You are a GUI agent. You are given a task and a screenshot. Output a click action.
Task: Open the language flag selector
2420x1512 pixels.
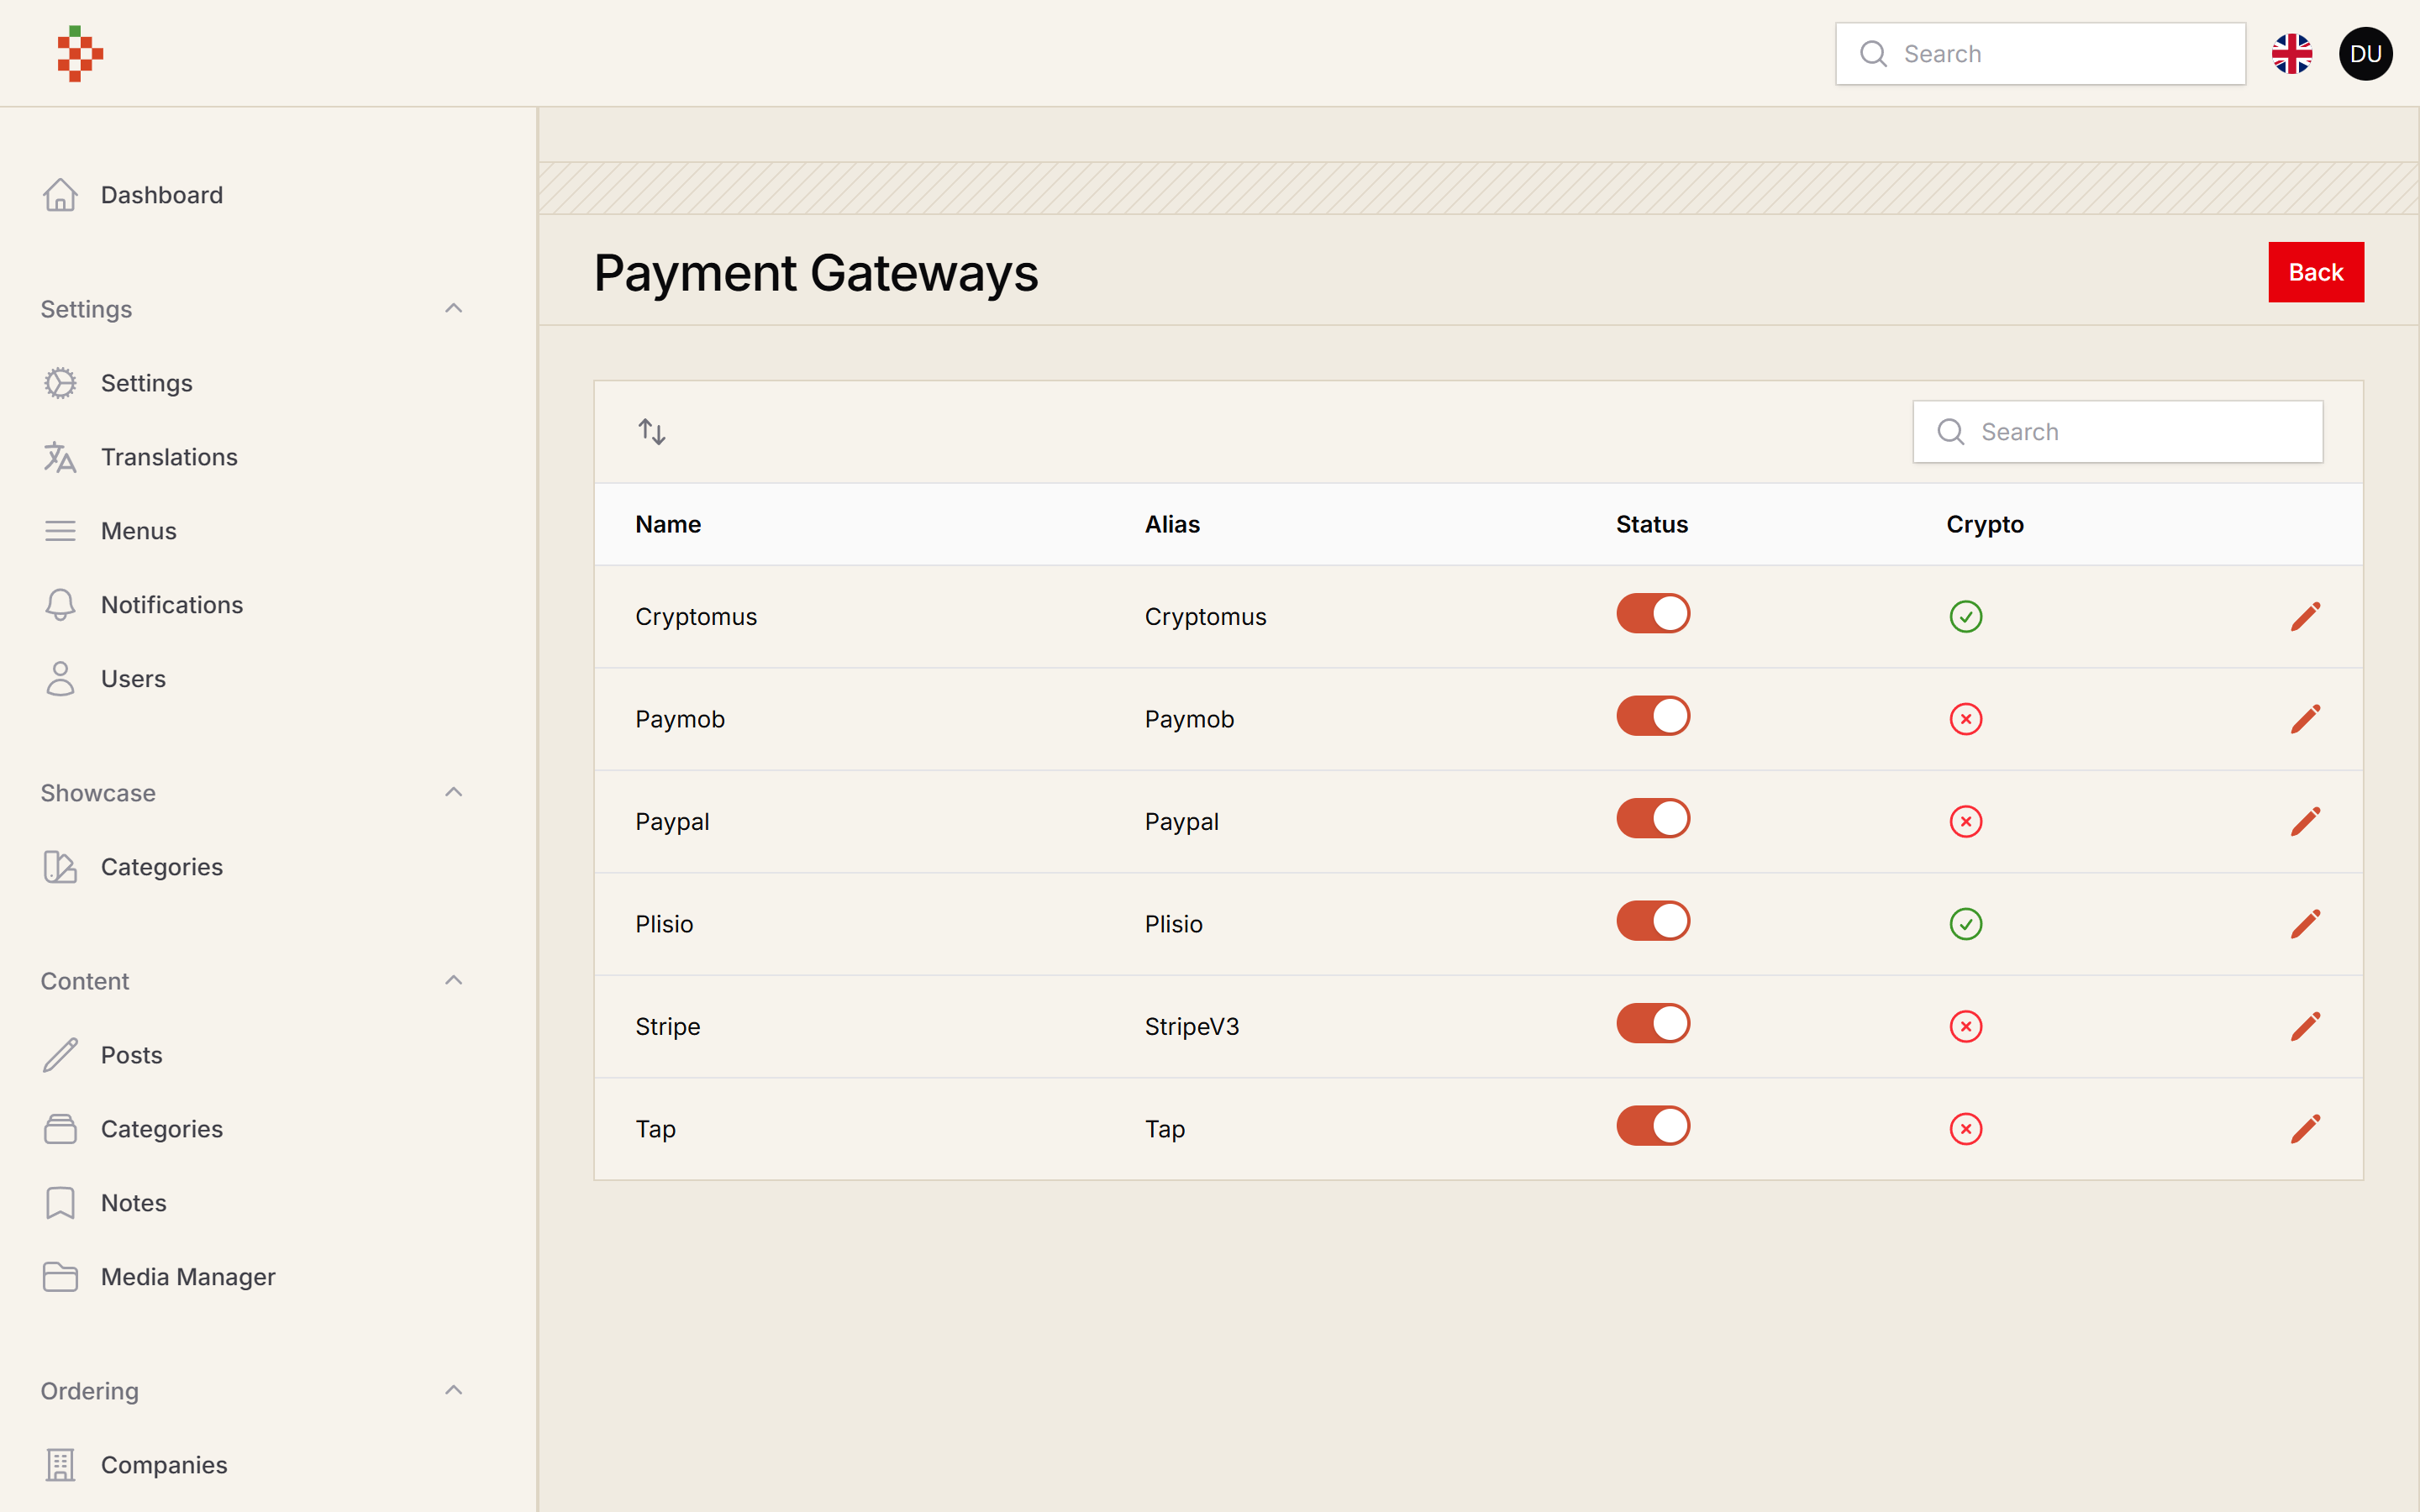click(x=2291, y=54)
